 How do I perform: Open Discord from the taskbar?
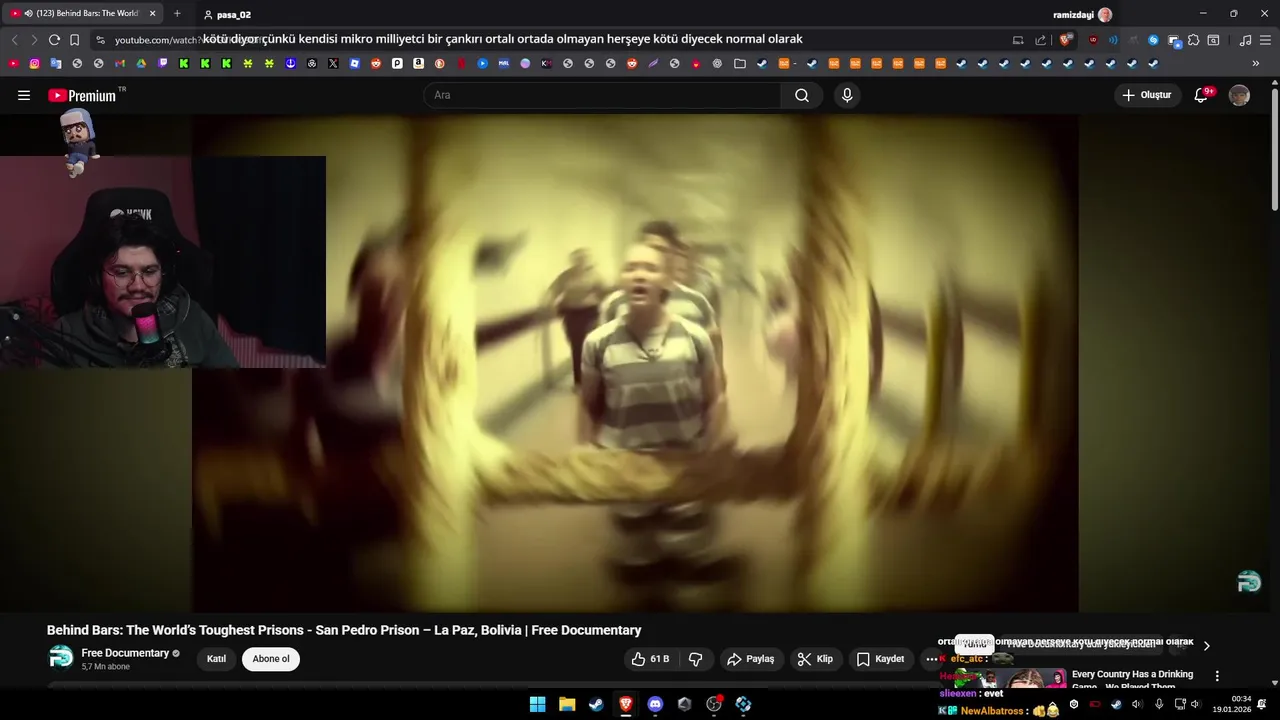(x=655, y=704)
